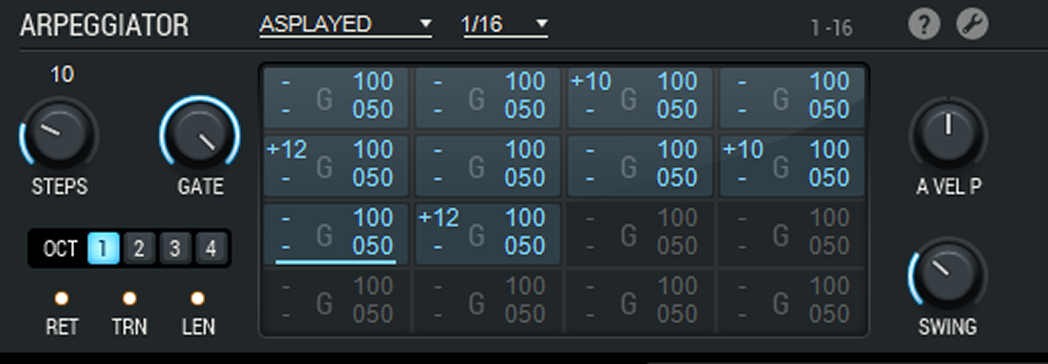This screenshot has height=364, width=1048.
Task: Open the arpeggiator help question-mark icon
Action: click(924, 25)
